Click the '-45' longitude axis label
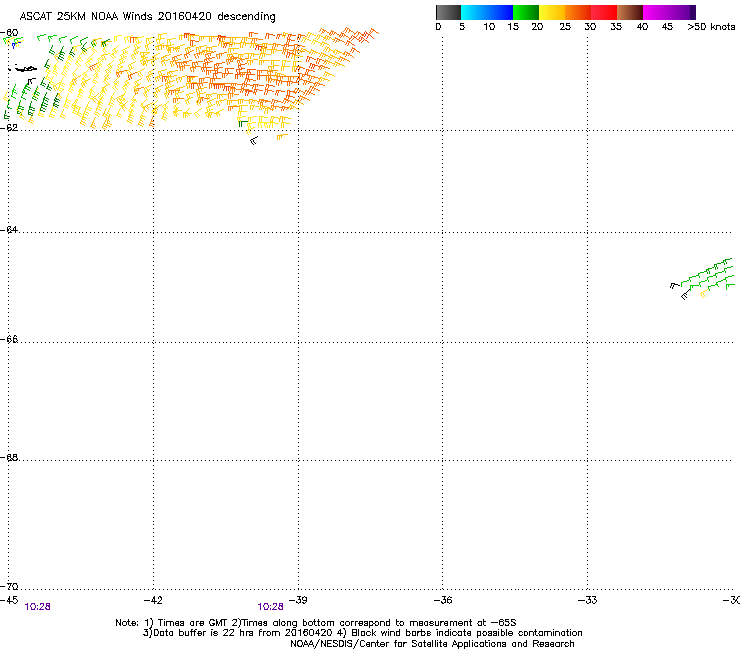This screenshot has width=740, height=650. [x=9, y=600]
